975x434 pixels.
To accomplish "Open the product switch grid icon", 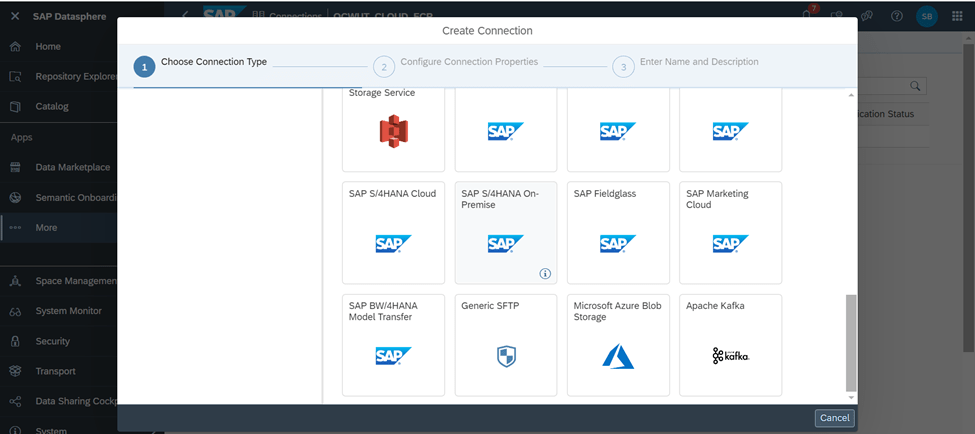I will (958, 17).
